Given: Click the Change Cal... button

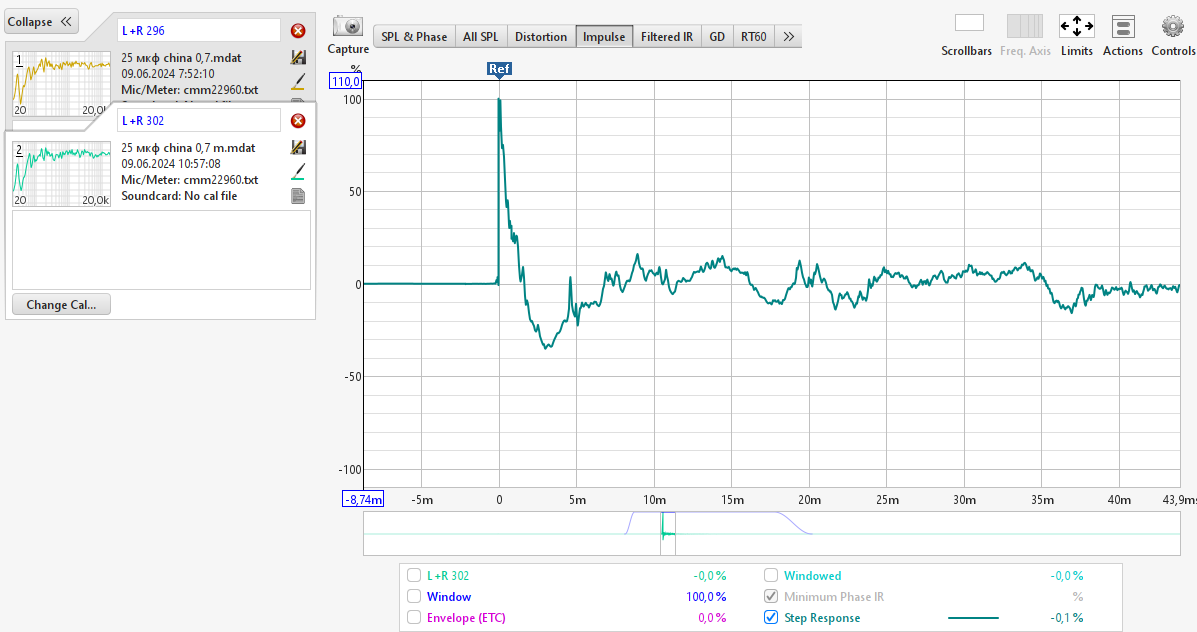Looking at the screenshot, I should pyautogui.click(x=61, y=305).
